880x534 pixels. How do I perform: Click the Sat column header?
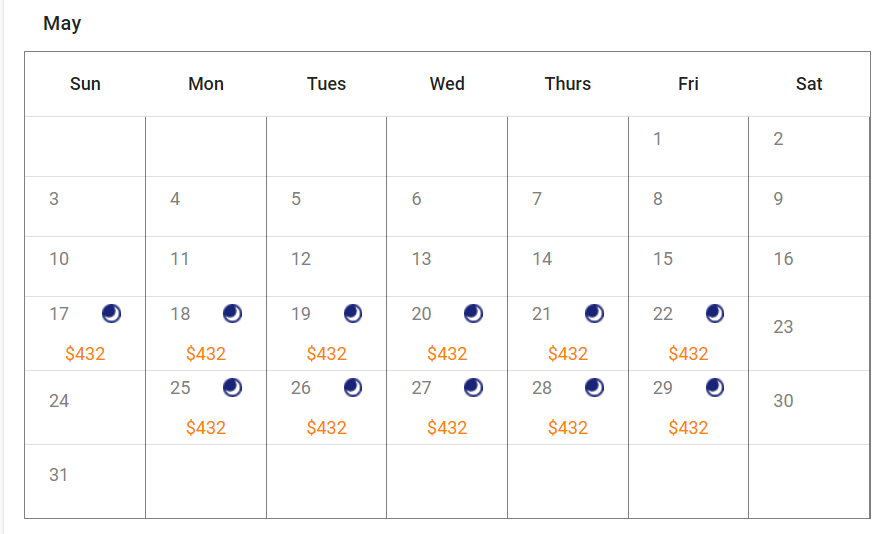[x=808, y=84]
